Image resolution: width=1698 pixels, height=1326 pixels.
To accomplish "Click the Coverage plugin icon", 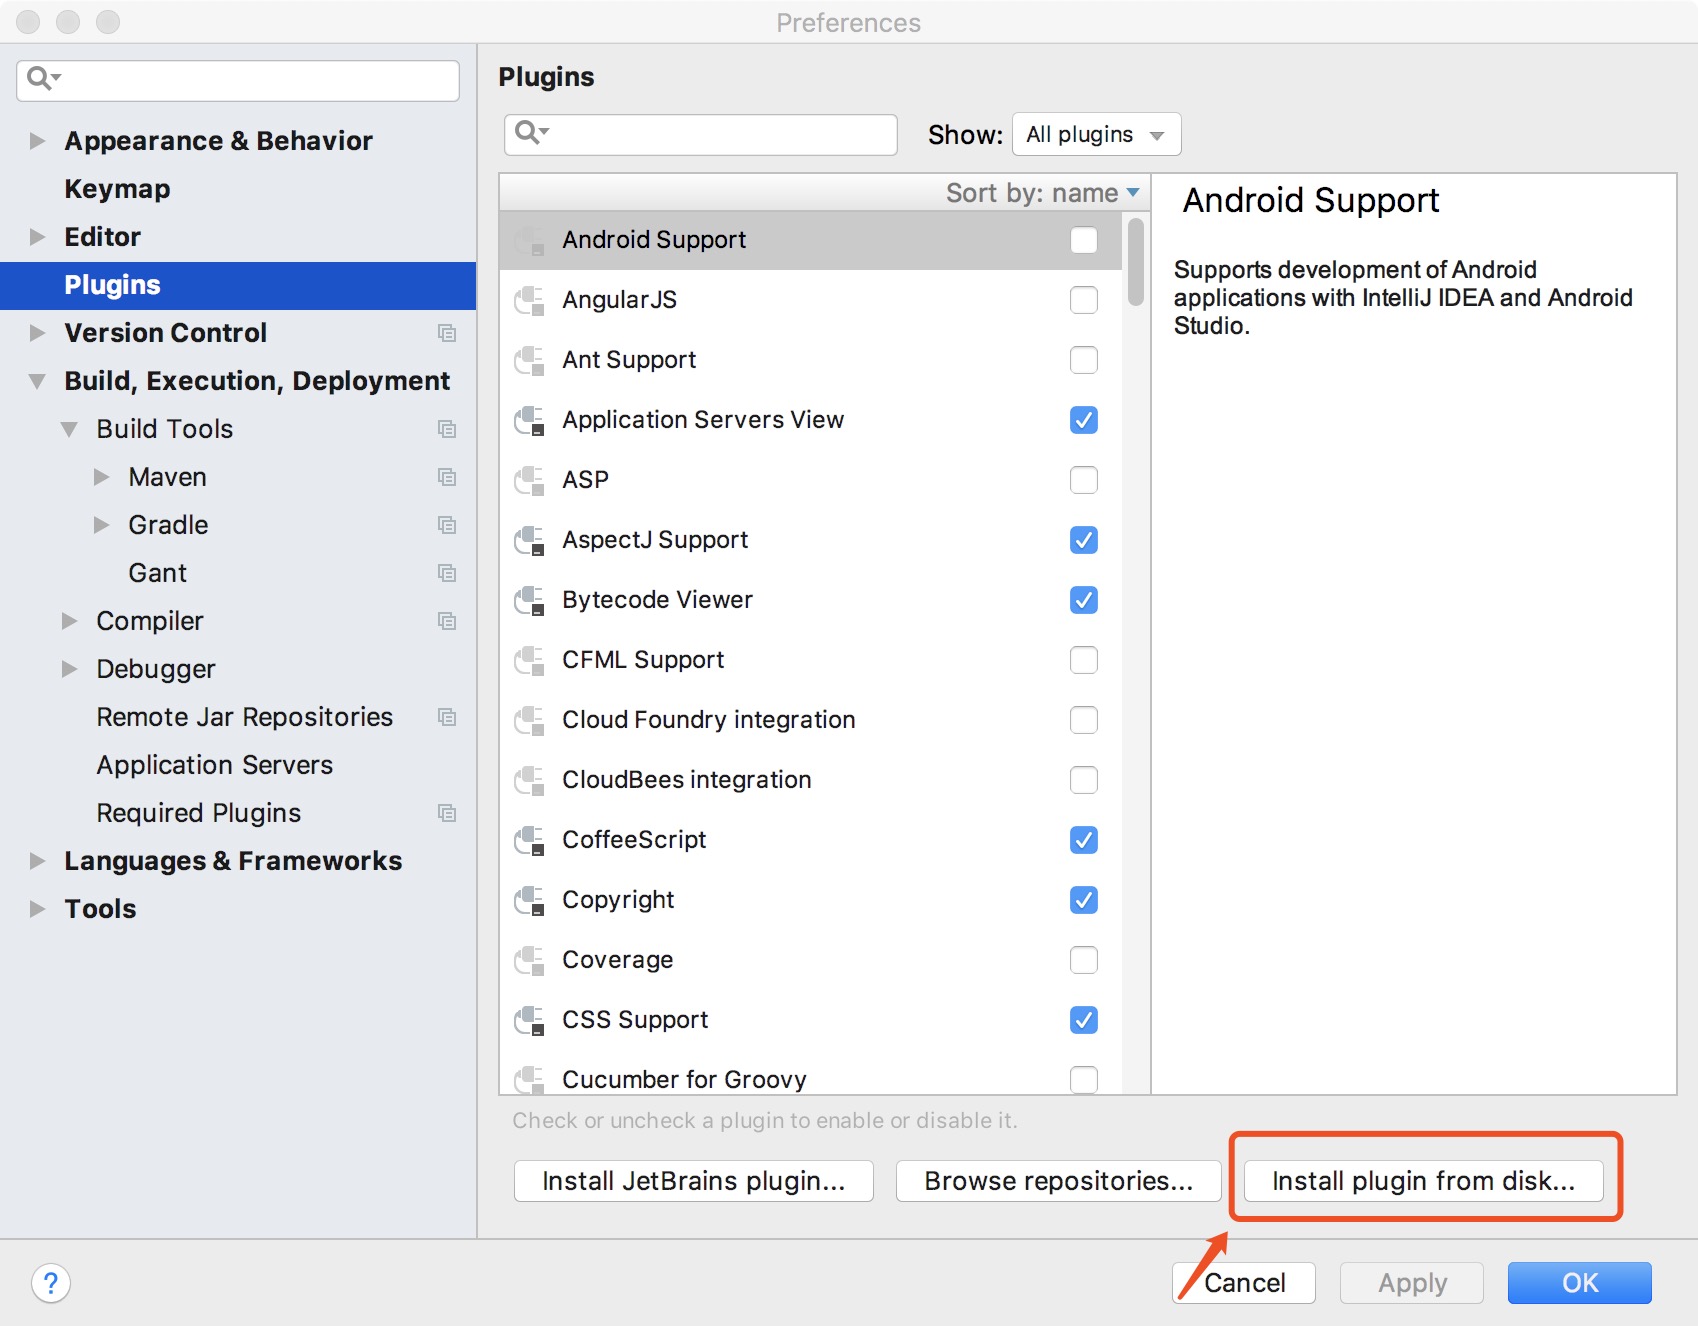I will pos(529,960).
